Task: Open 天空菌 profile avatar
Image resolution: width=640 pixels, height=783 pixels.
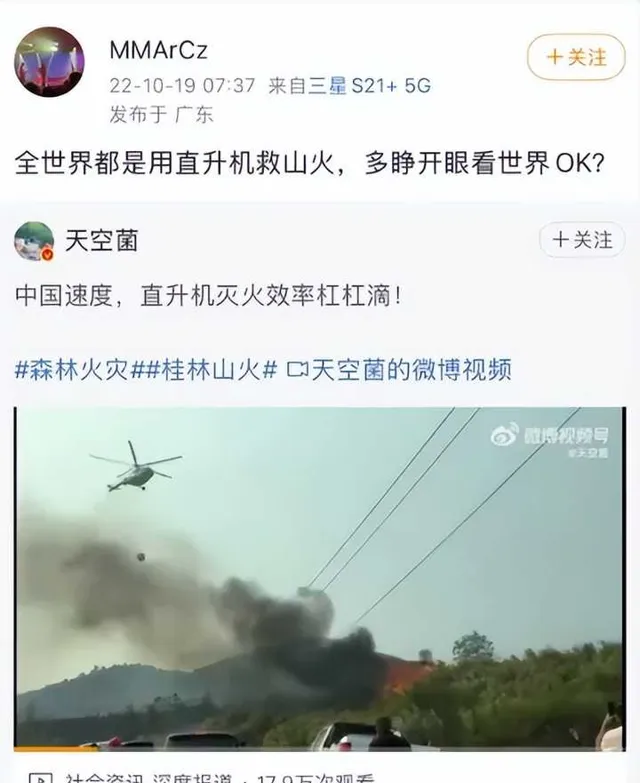Action: 34,242
